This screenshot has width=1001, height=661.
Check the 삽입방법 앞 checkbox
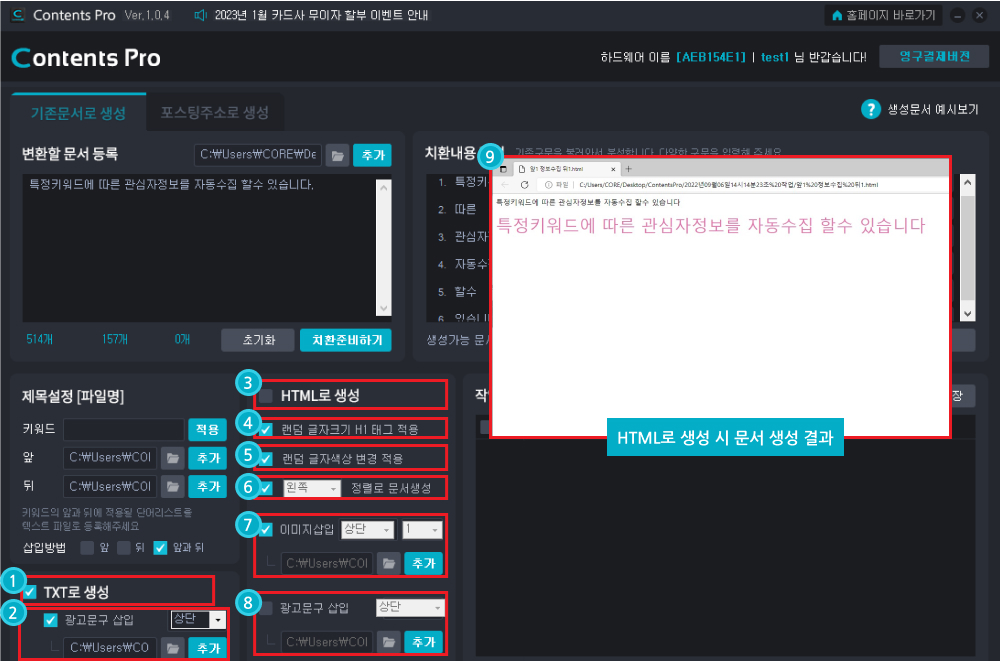tap(87, 548)
